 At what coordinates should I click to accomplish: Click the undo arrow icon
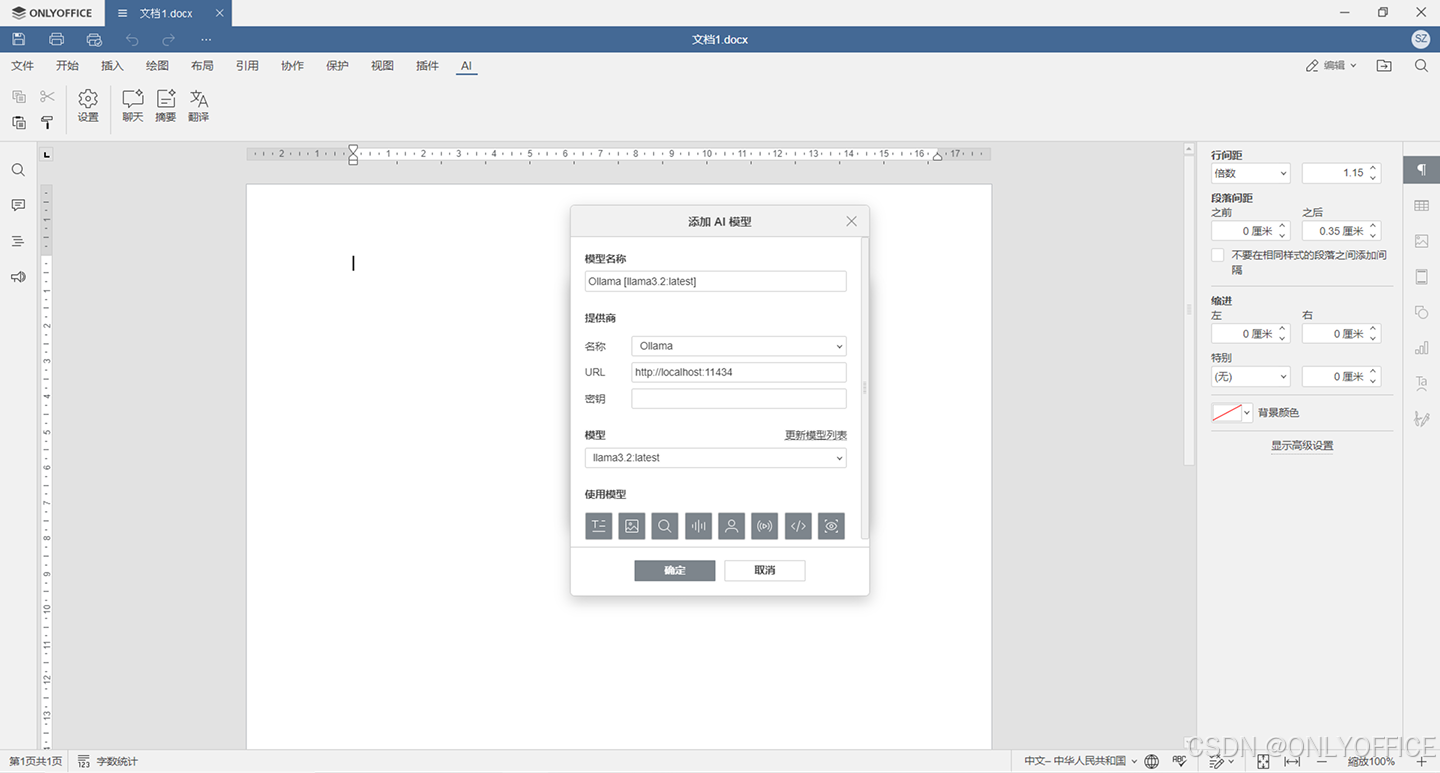tap(132, 39)
